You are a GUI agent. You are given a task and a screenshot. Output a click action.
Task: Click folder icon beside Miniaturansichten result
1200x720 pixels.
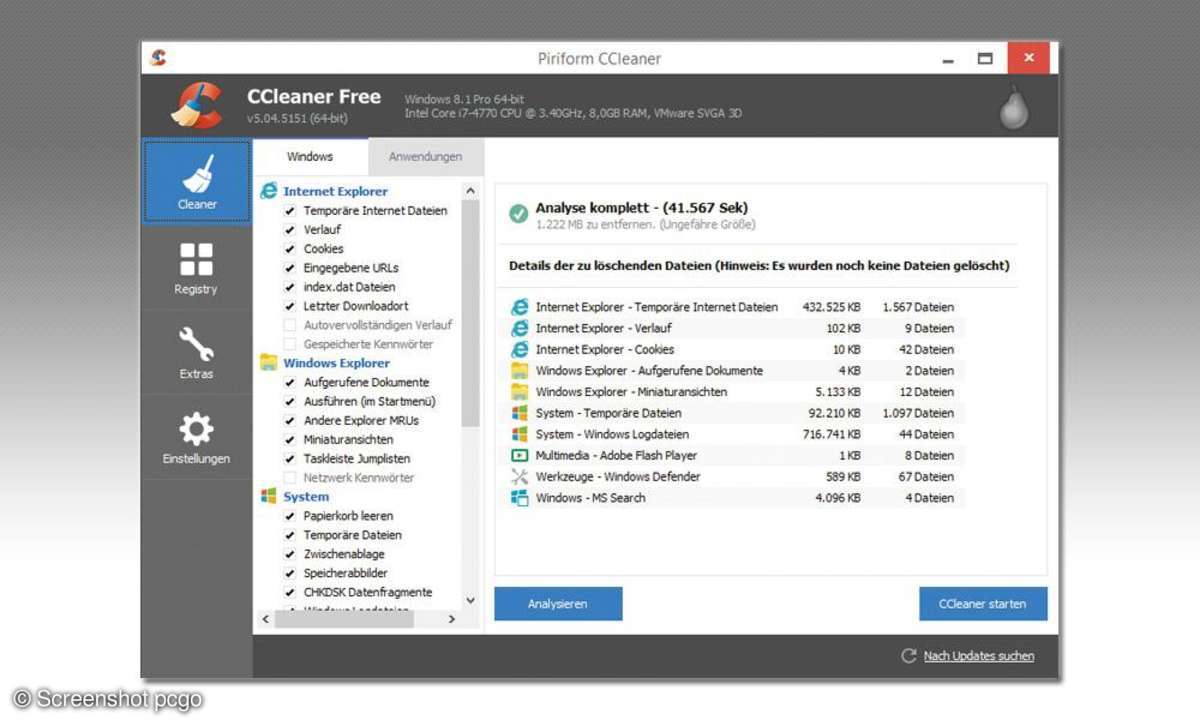click(520, 392)
